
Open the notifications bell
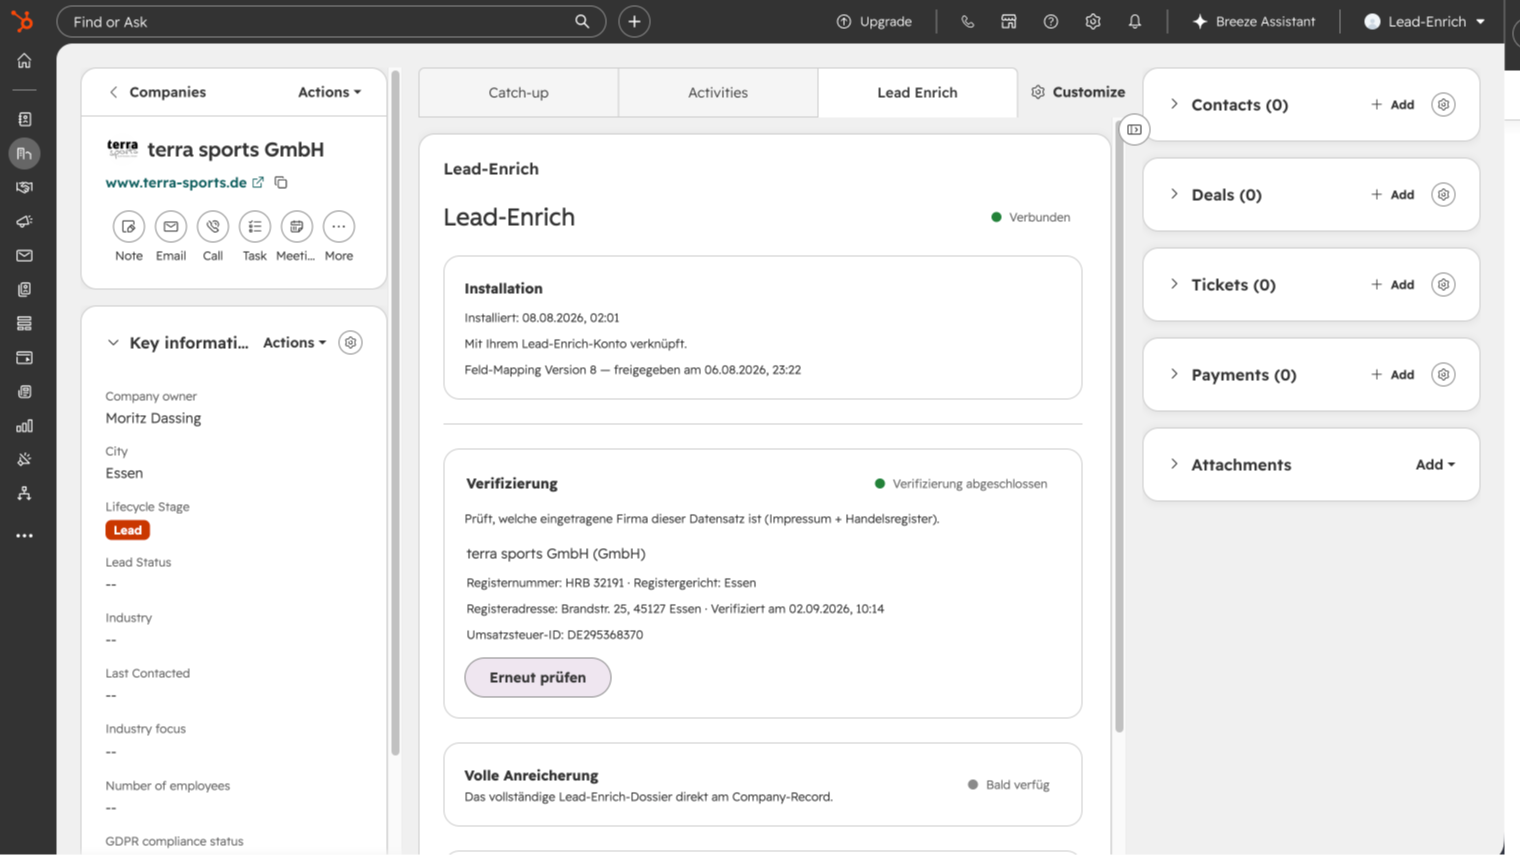(x=1135, y=21)
